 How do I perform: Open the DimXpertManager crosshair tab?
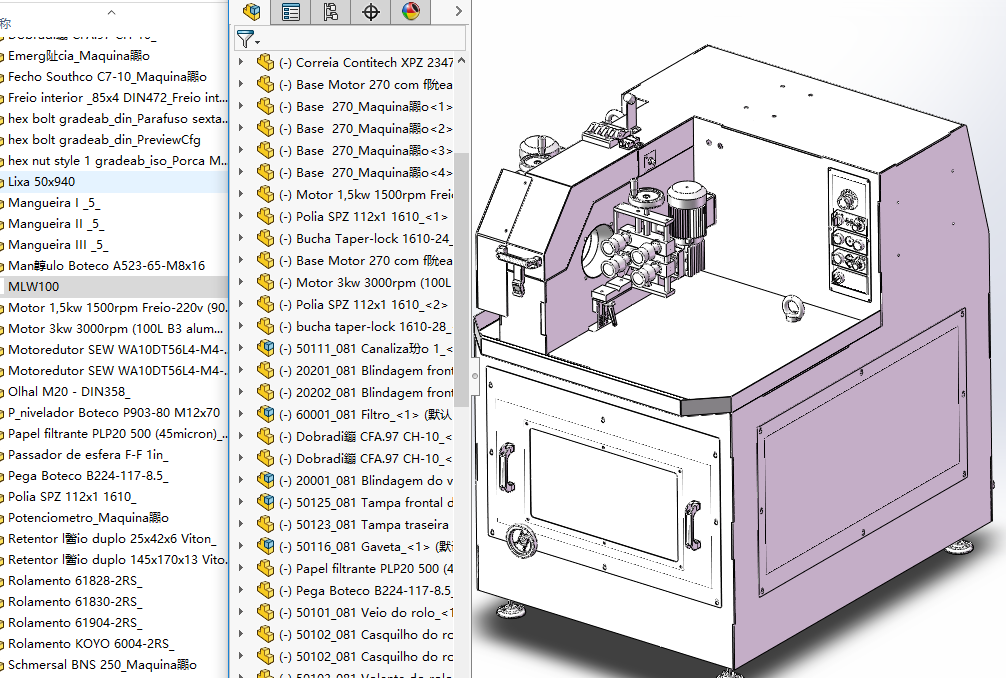click(x=371, y=12)
